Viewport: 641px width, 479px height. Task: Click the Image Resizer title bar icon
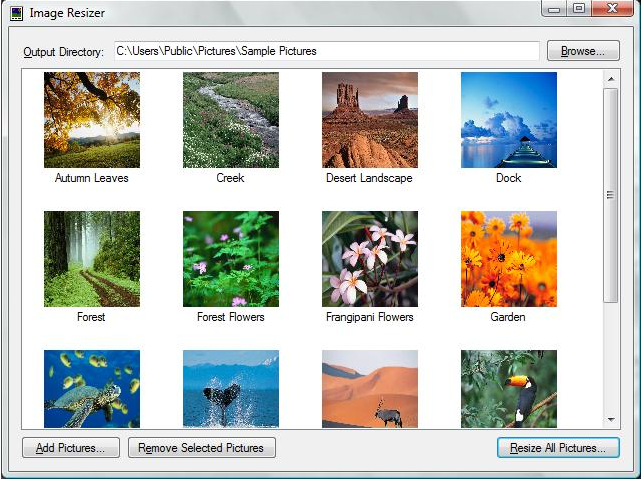click(x=16, y=13)
